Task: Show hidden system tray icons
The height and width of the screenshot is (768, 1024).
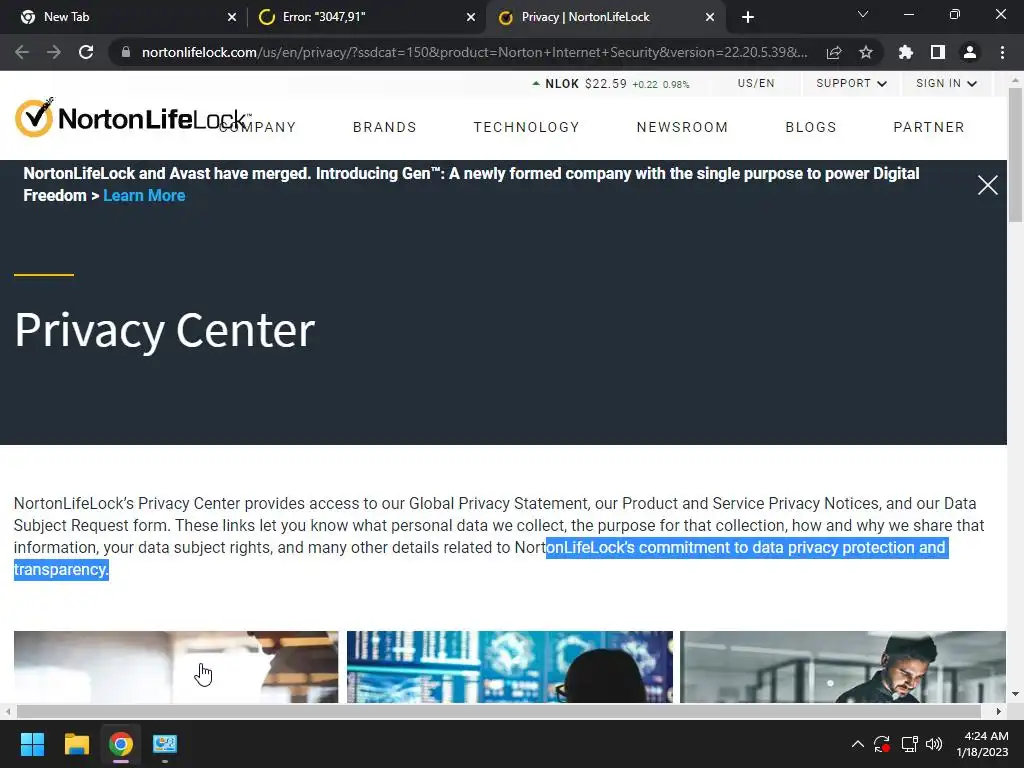Action: 857,744
